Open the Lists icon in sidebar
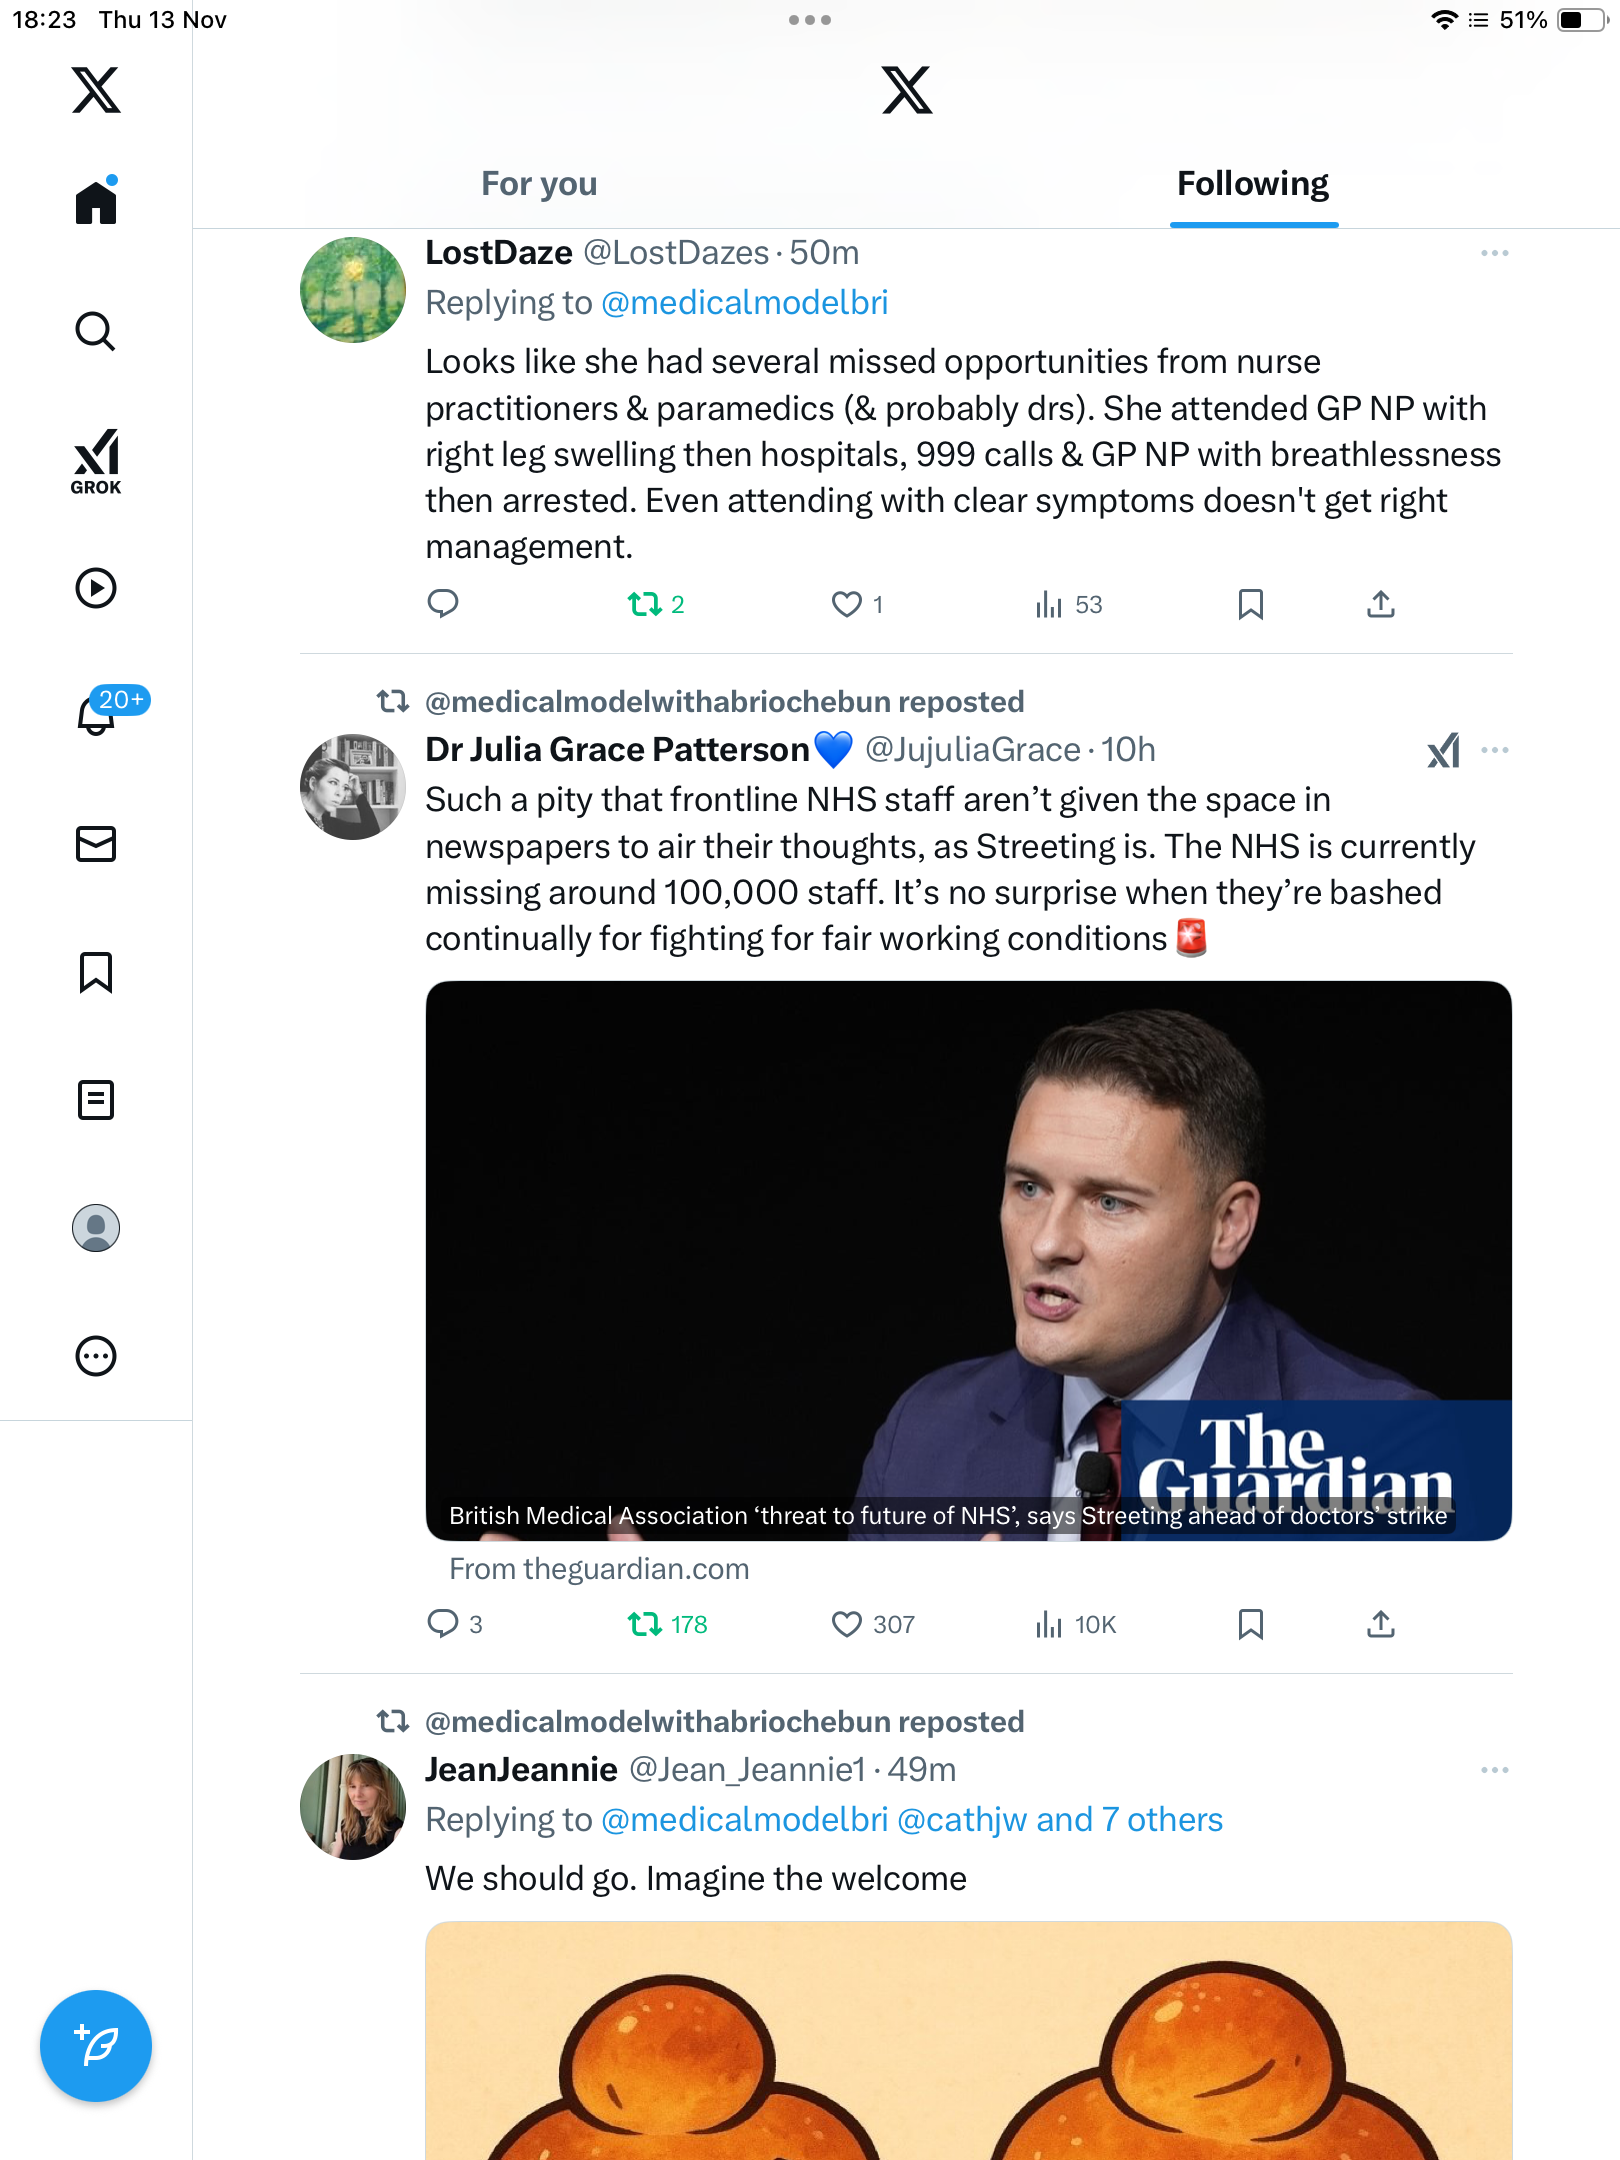1620x2160 pixels. pos(96,1100)
